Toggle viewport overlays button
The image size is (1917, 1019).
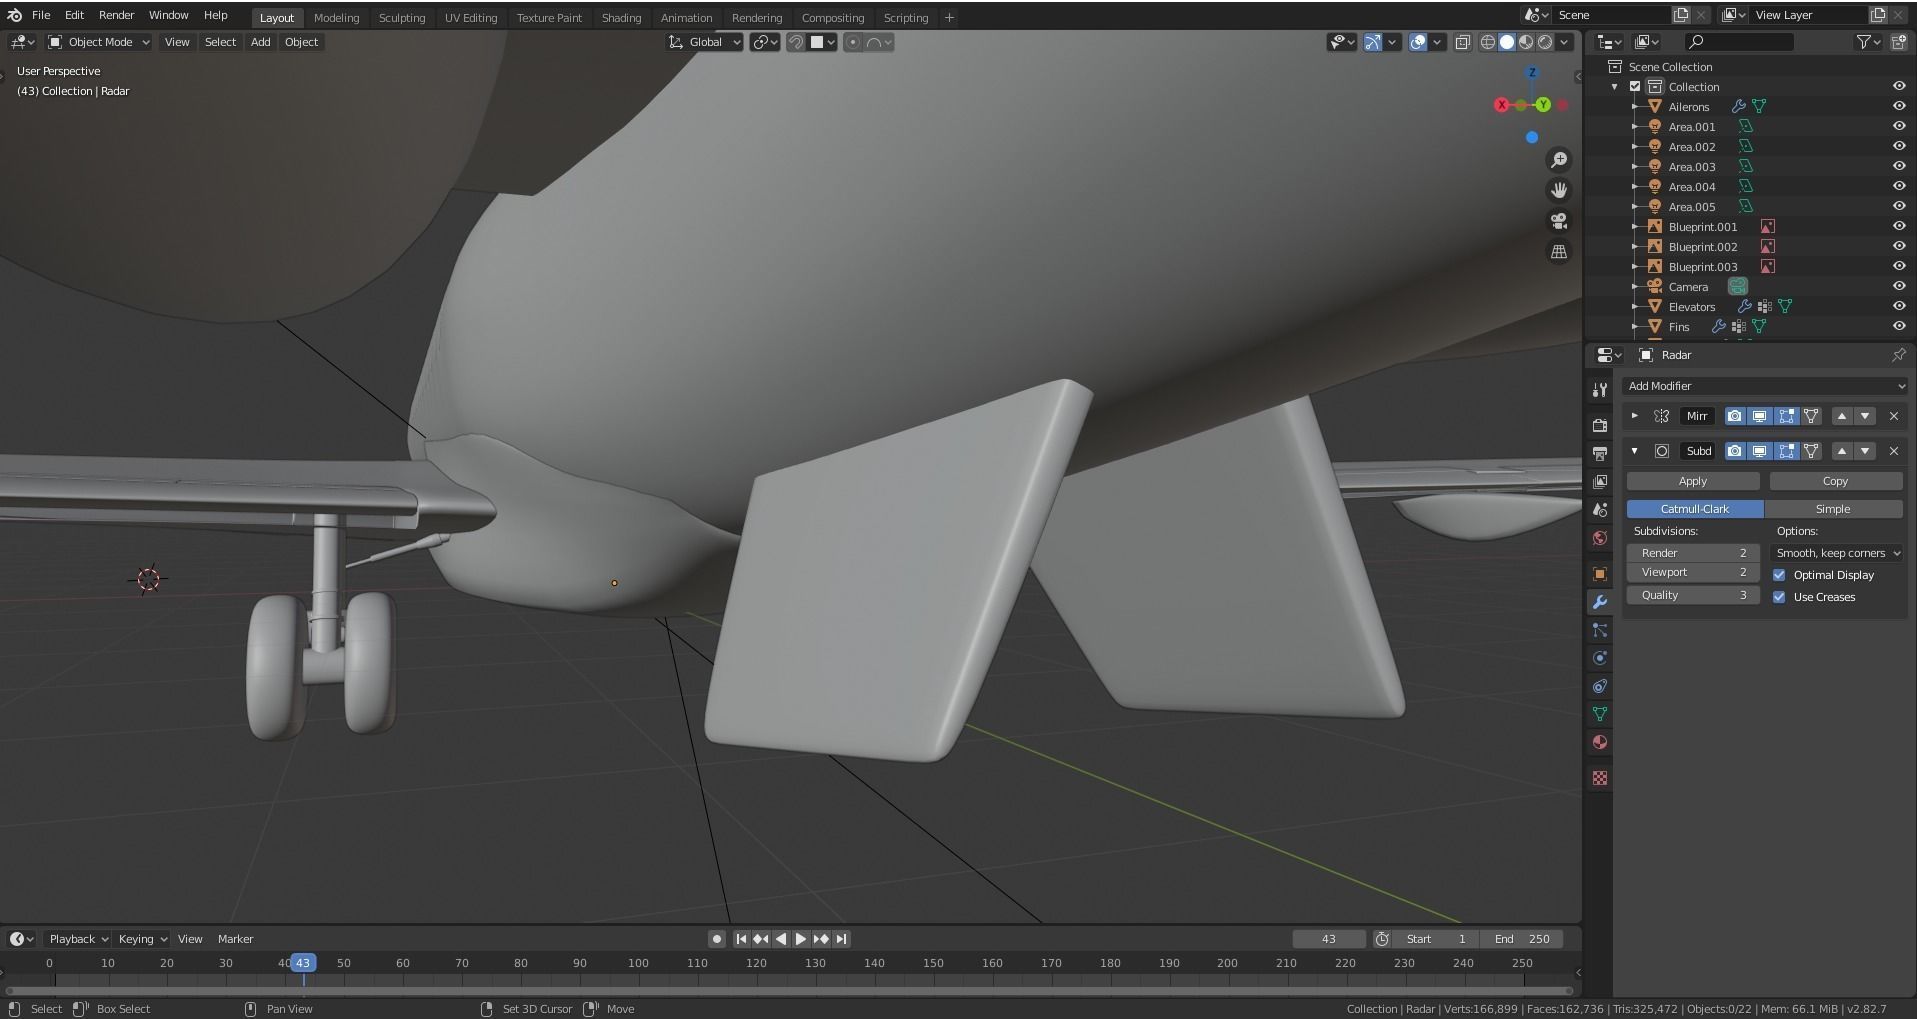(x=1418, y=42)
